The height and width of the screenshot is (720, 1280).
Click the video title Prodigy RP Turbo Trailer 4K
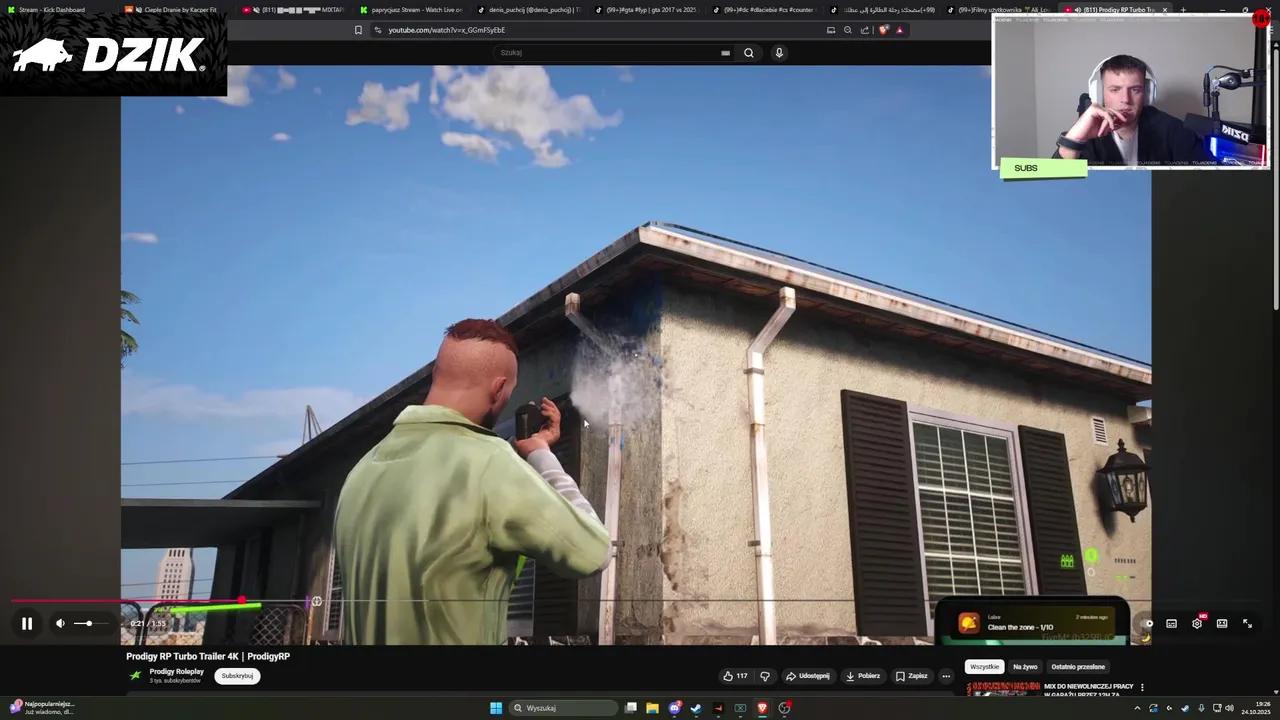[208, 656]
